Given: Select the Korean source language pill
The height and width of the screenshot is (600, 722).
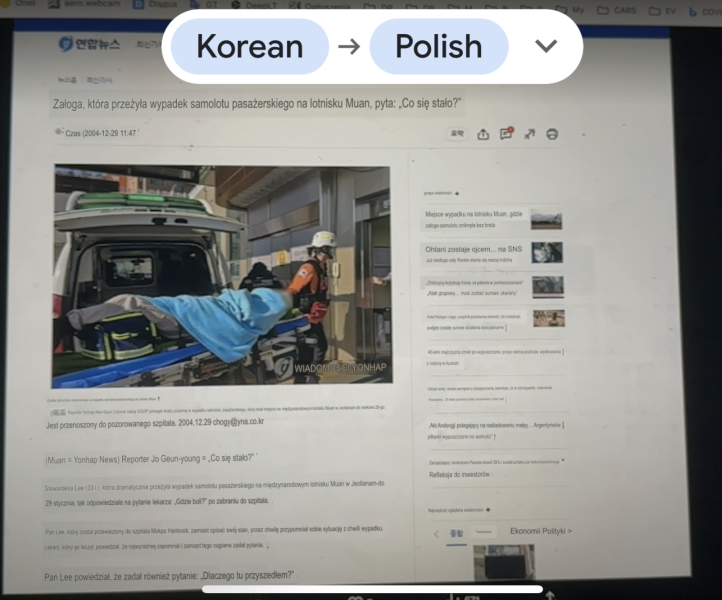Looking at the screenshot, I should click(250, 47).
